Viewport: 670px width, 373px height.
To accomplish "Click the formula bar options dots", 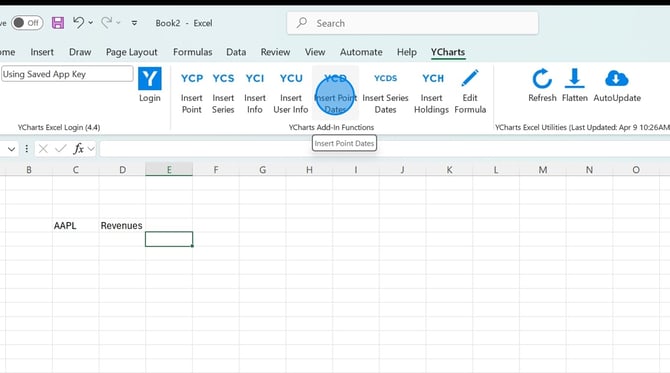I will pos(26,149).
